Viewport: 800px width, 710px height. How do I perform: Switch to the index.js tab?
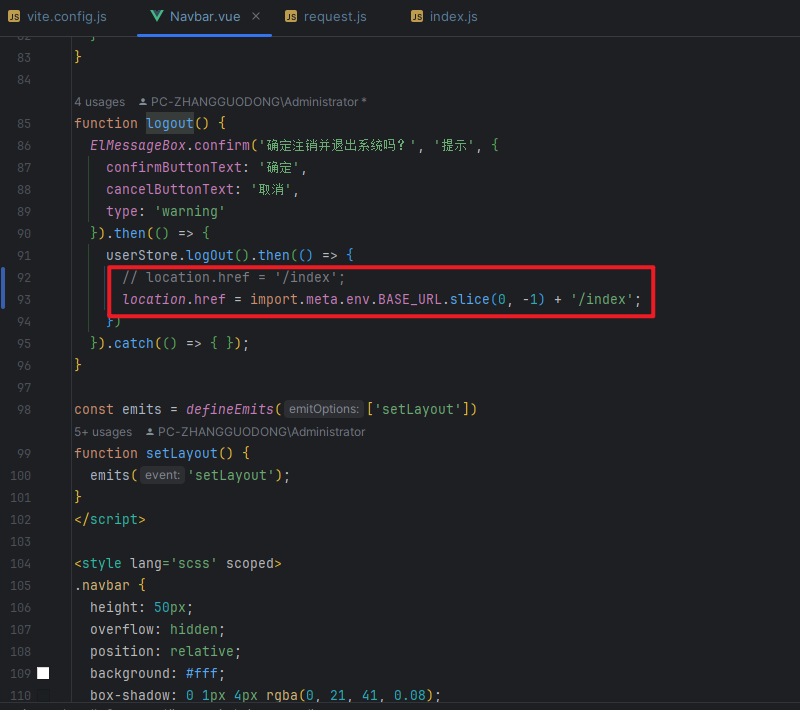[444, 16]
